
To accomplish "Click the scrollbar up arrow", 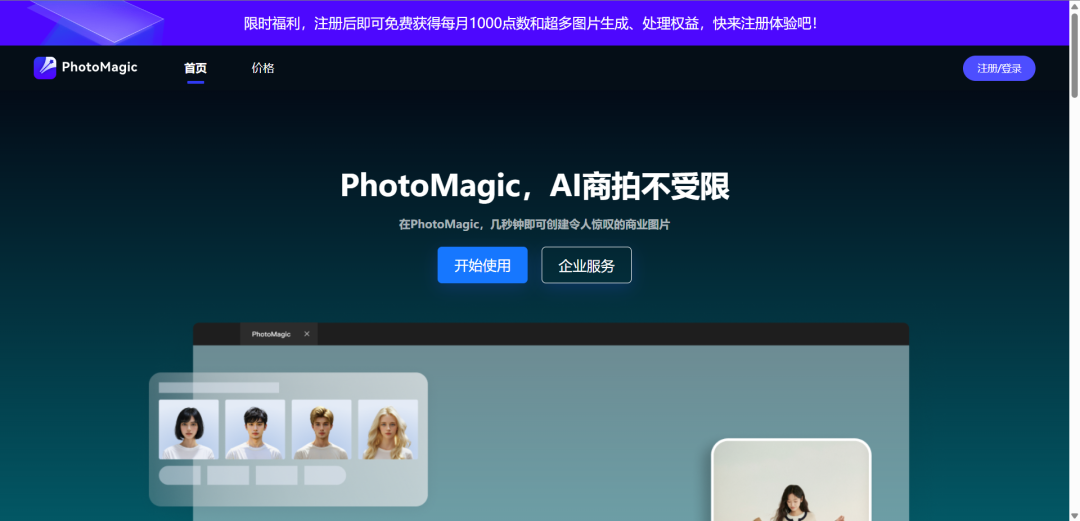I will point(1073,7).
